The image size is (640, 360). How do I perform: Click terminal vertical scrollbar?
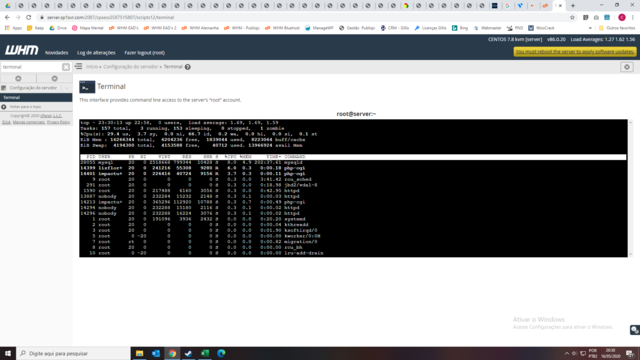[631, 188]
